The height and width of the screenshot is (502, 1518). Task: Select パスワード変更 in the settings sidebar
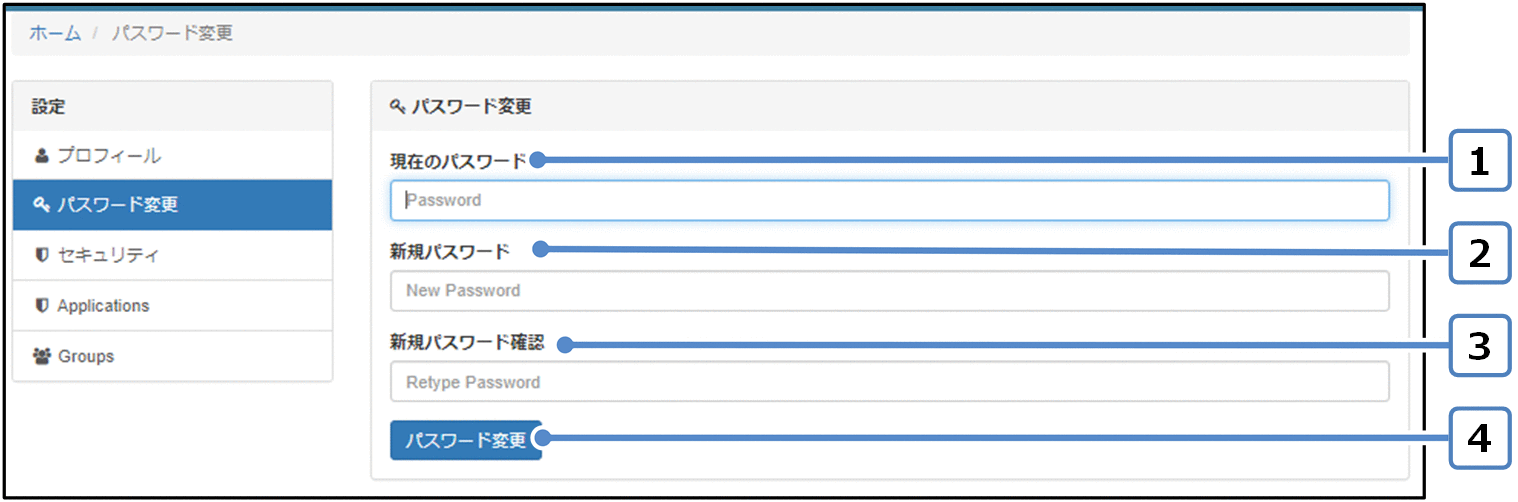(173, 205)
